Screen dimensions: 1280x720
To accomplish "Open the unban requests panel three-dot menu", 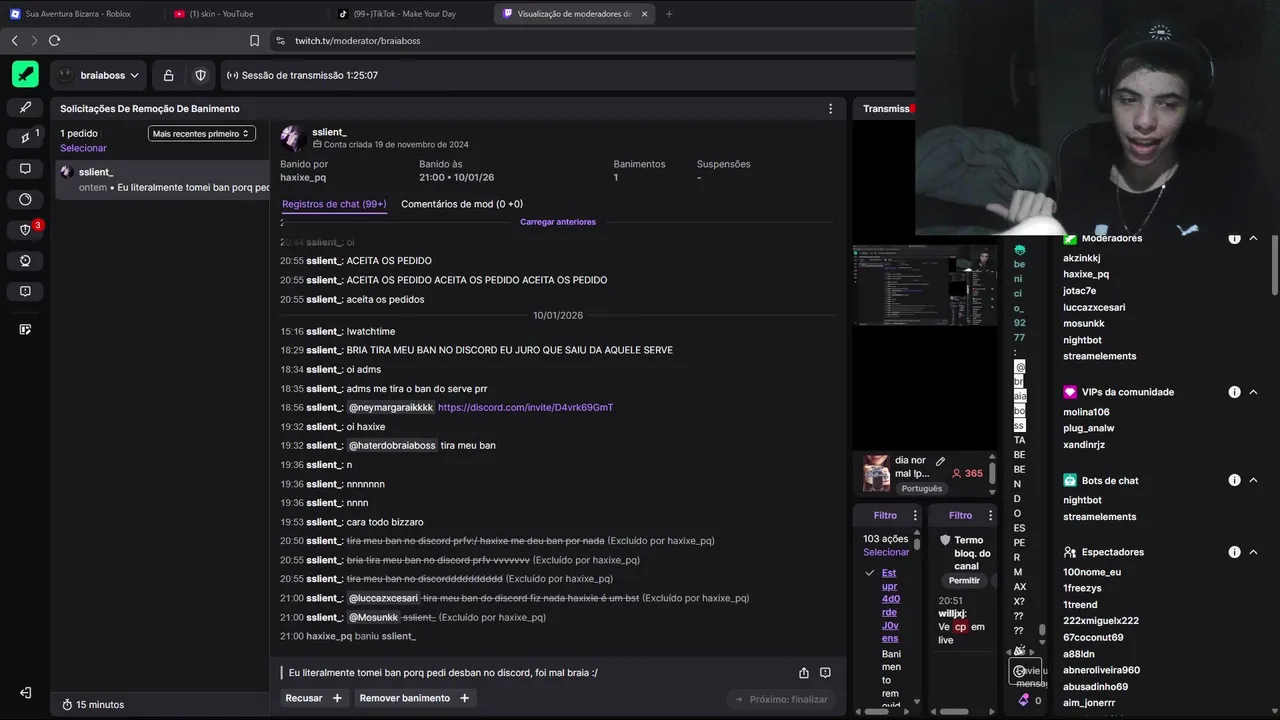I will 830,108.
